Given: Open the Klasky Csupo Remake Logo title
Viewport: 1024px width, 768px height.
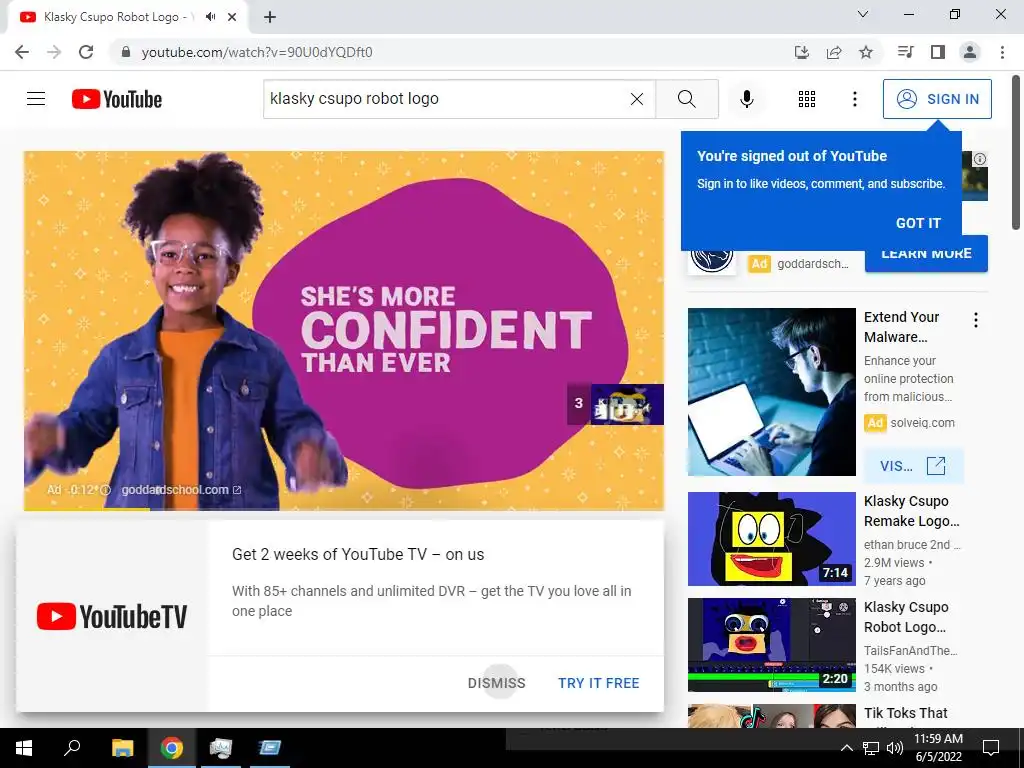Looking at the screenshot, I should 911,511.
